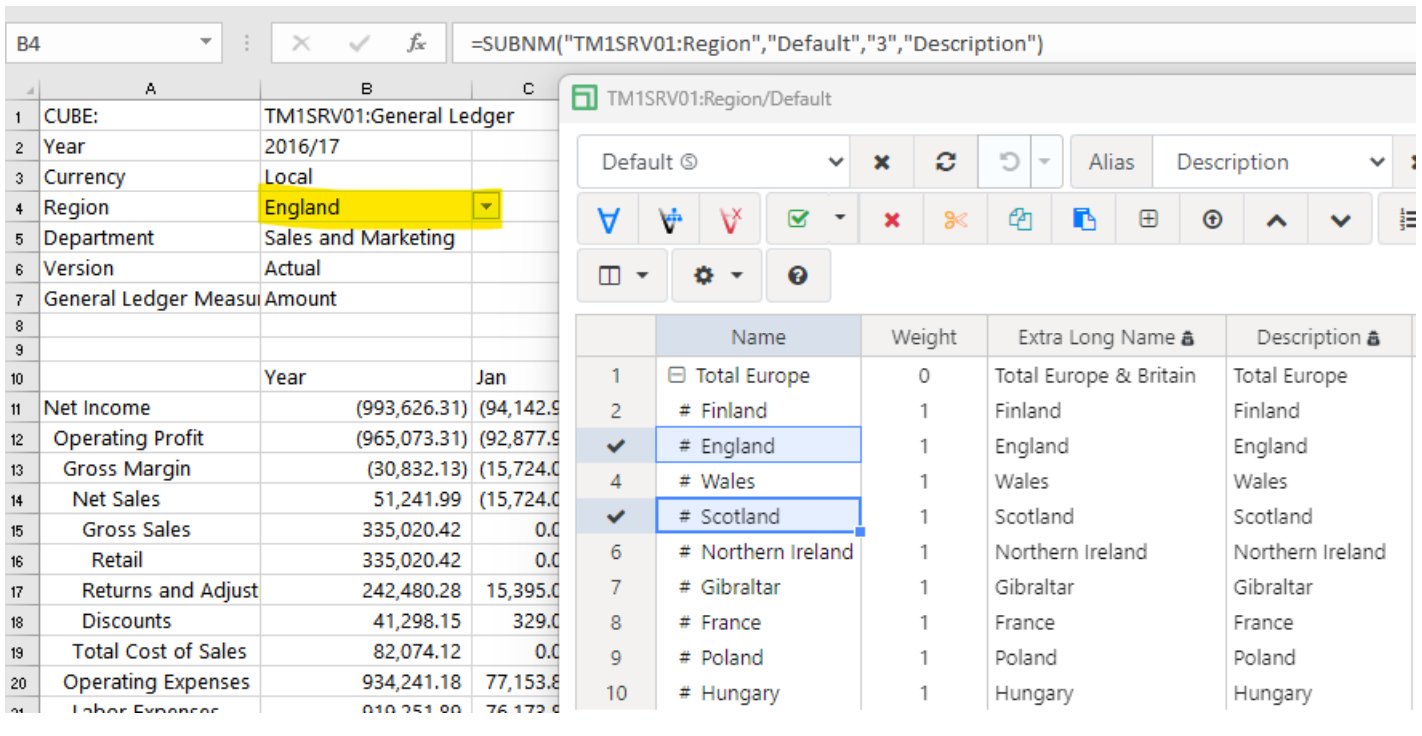Image resolution: width=1422 pixels, height=736 pixels.
Task: Click the green checkmark keep-selected icon
Action: (798, 220)
